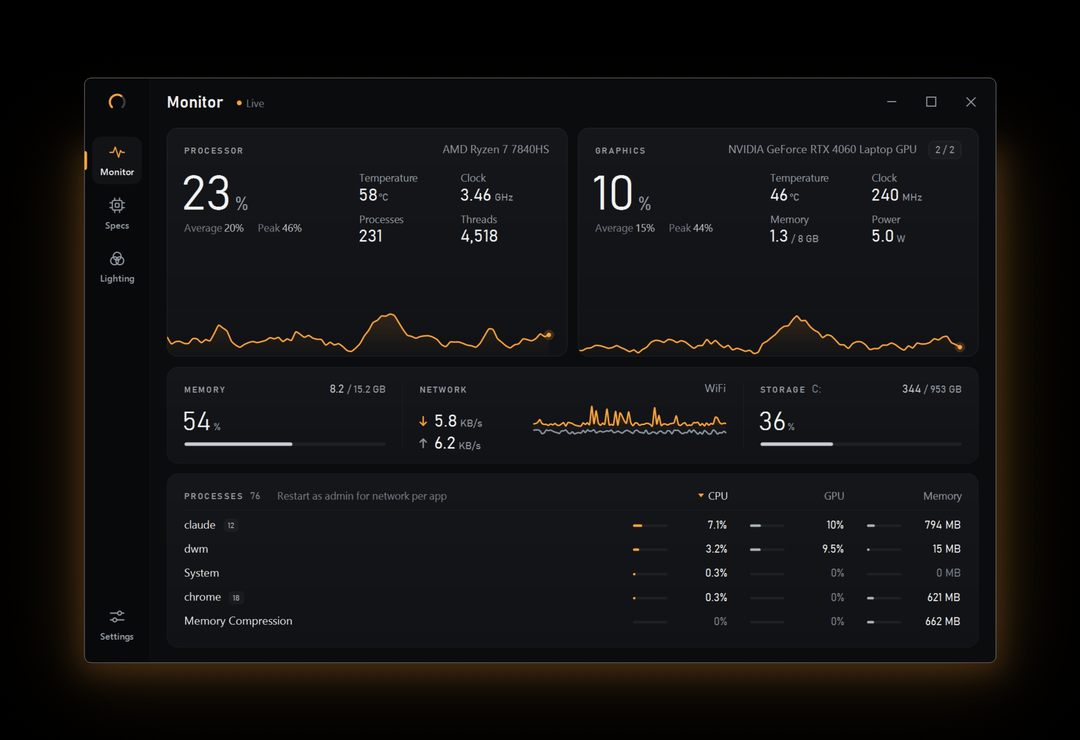
Task: Toggle the Live status indicator
Action: point(250,103)
